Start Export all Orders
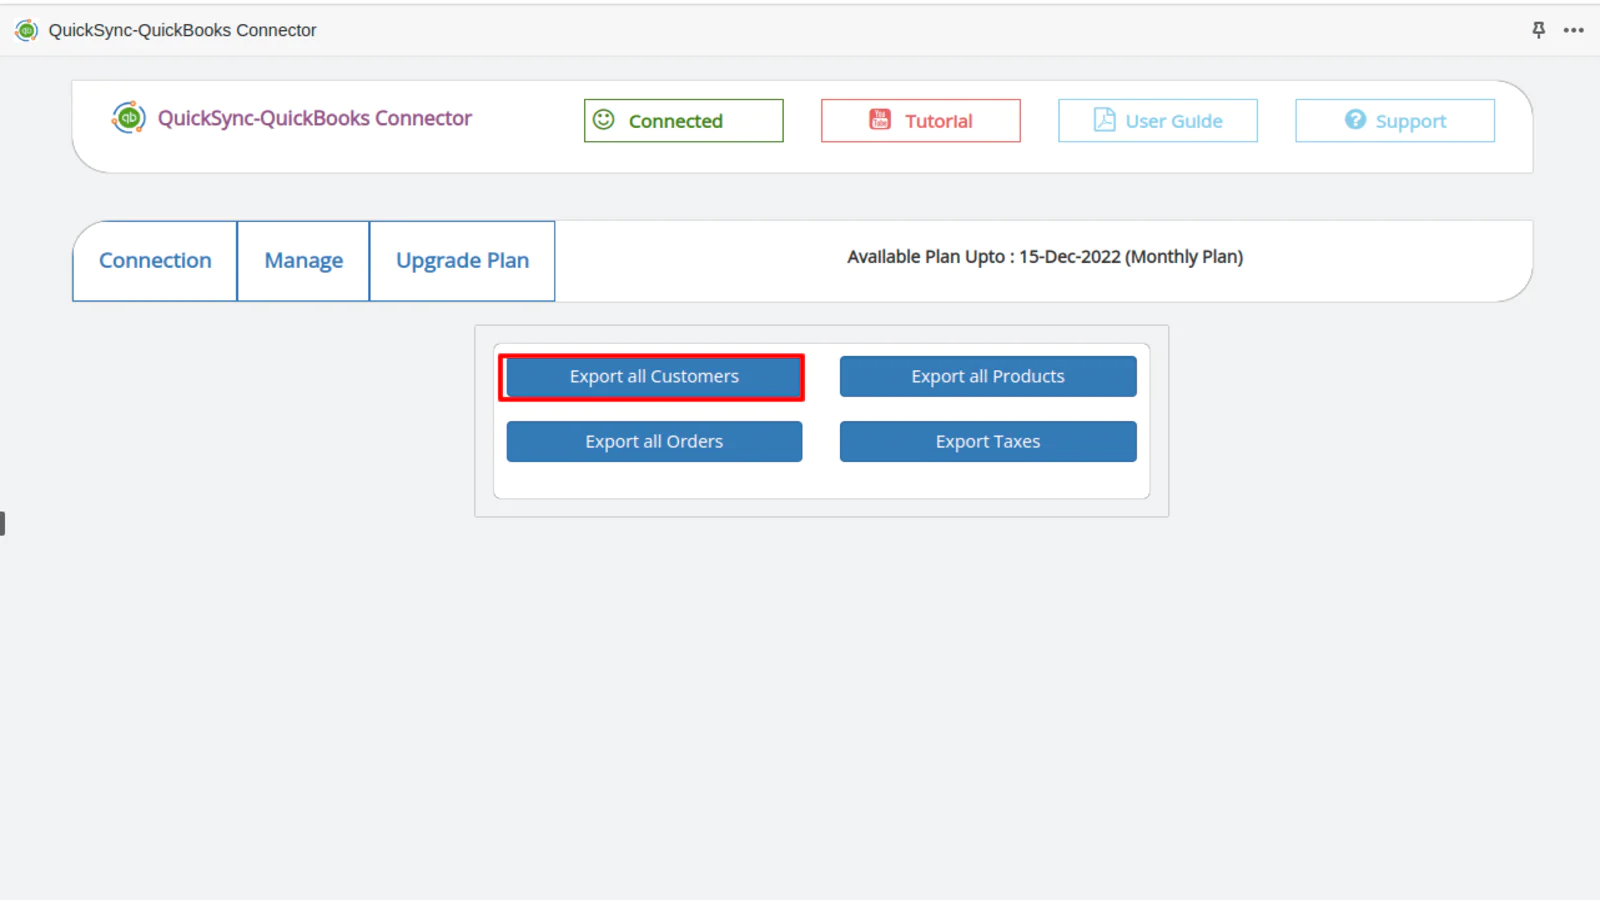This screenshot has height=900, width=1600. 654,442
